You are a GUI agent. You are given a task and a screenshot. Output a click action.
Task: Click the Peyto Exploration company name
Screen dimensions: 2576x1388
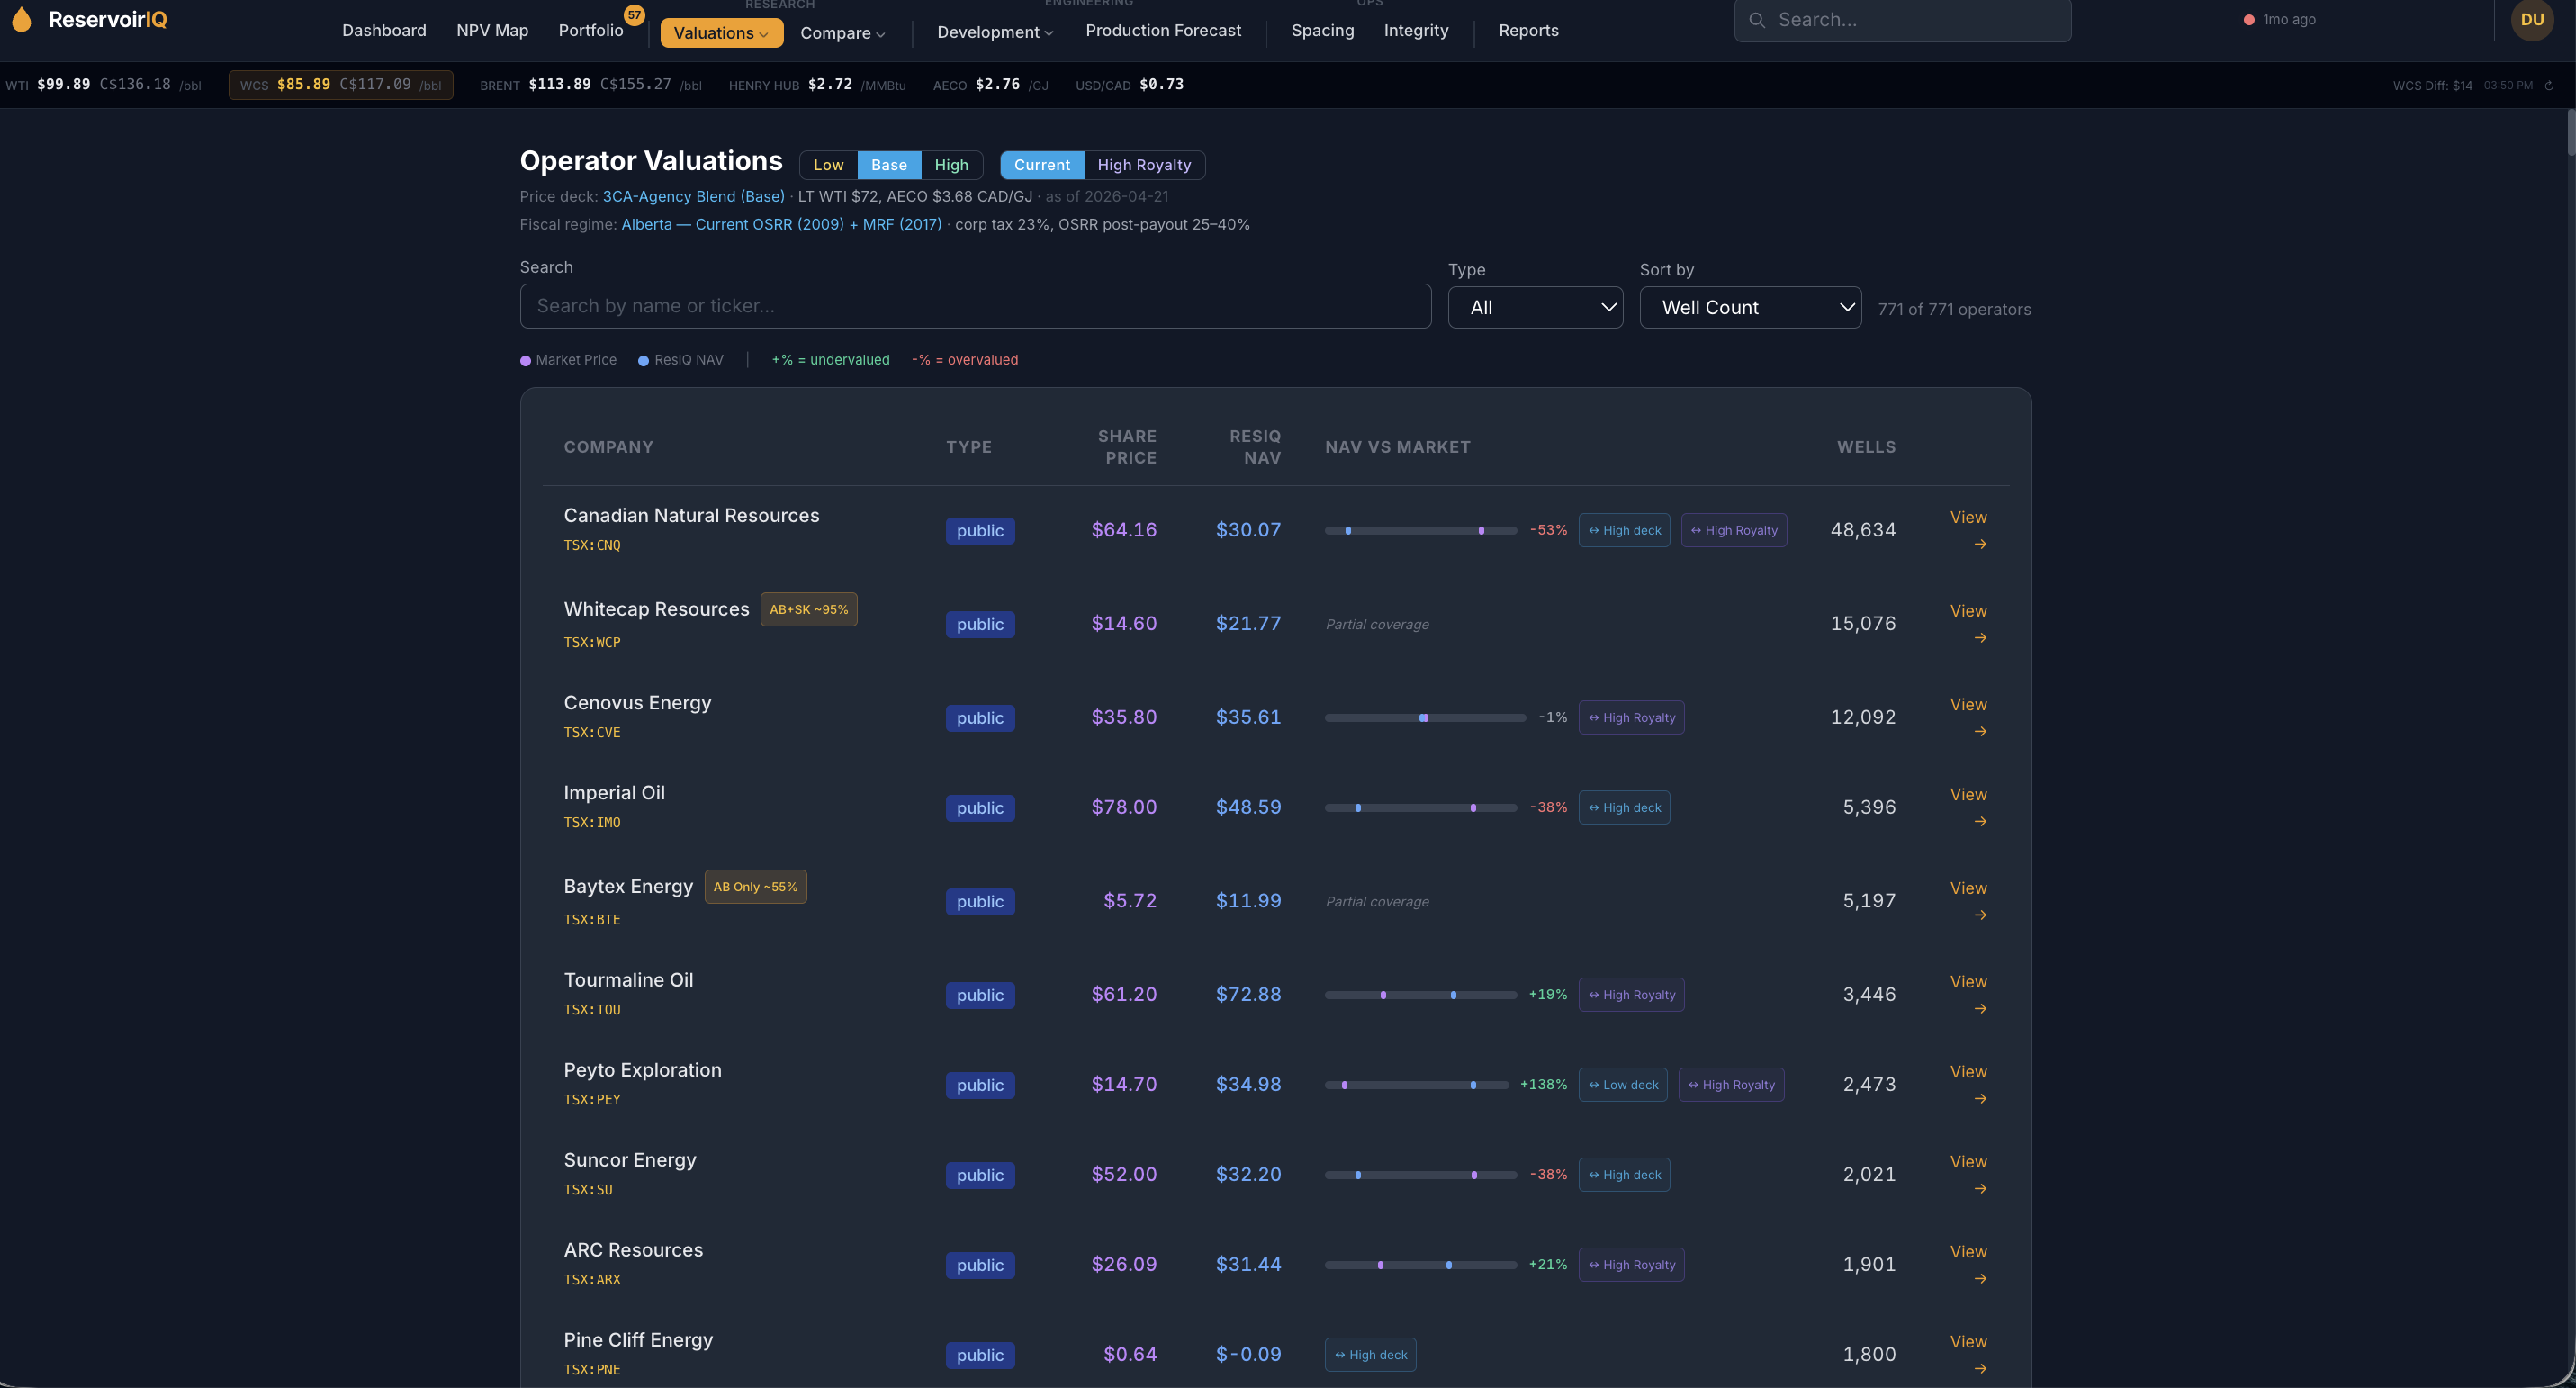tap(642, 1070)
